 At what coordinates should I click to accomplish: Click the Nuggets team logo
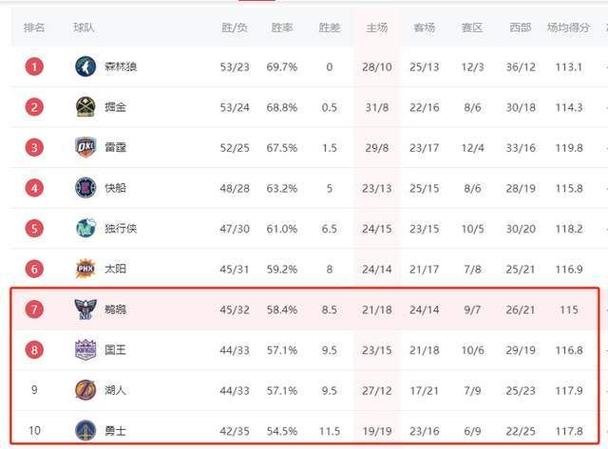(x=85, y=107)
